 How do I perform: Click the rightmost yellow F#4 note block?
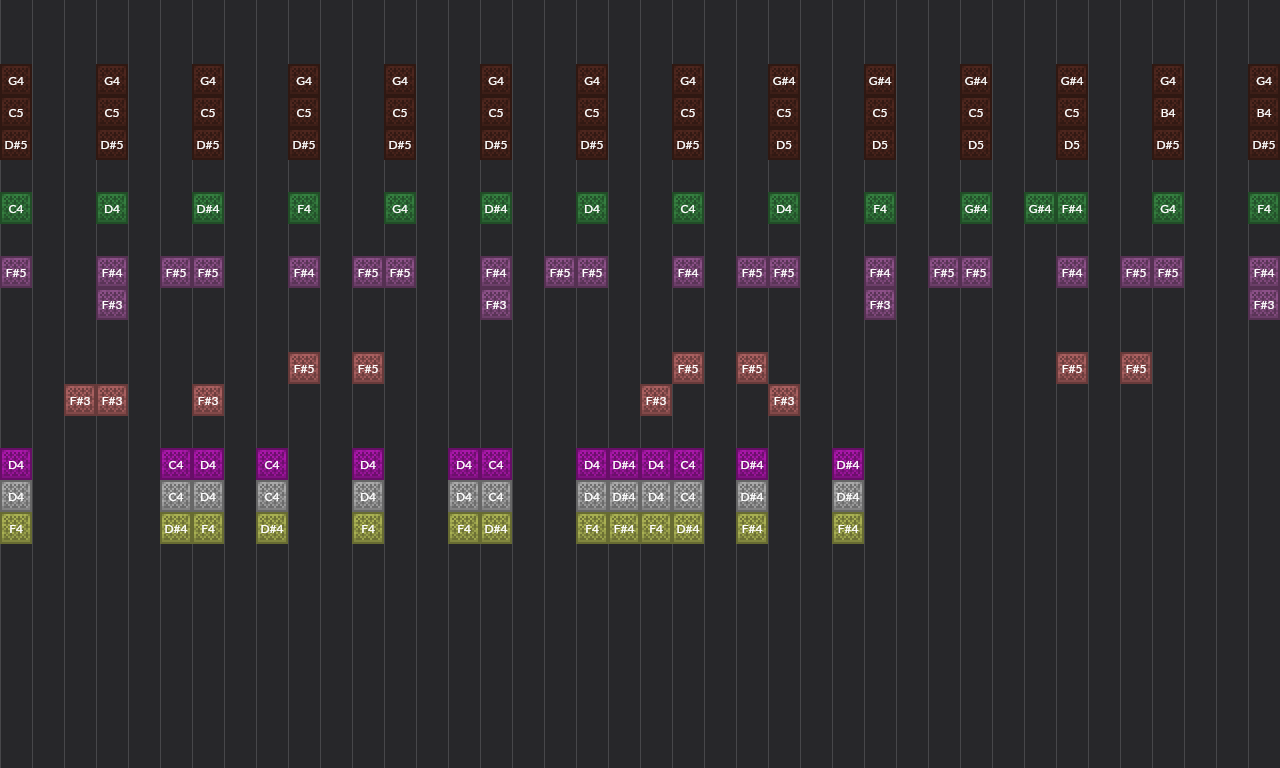tap(848, 529)
